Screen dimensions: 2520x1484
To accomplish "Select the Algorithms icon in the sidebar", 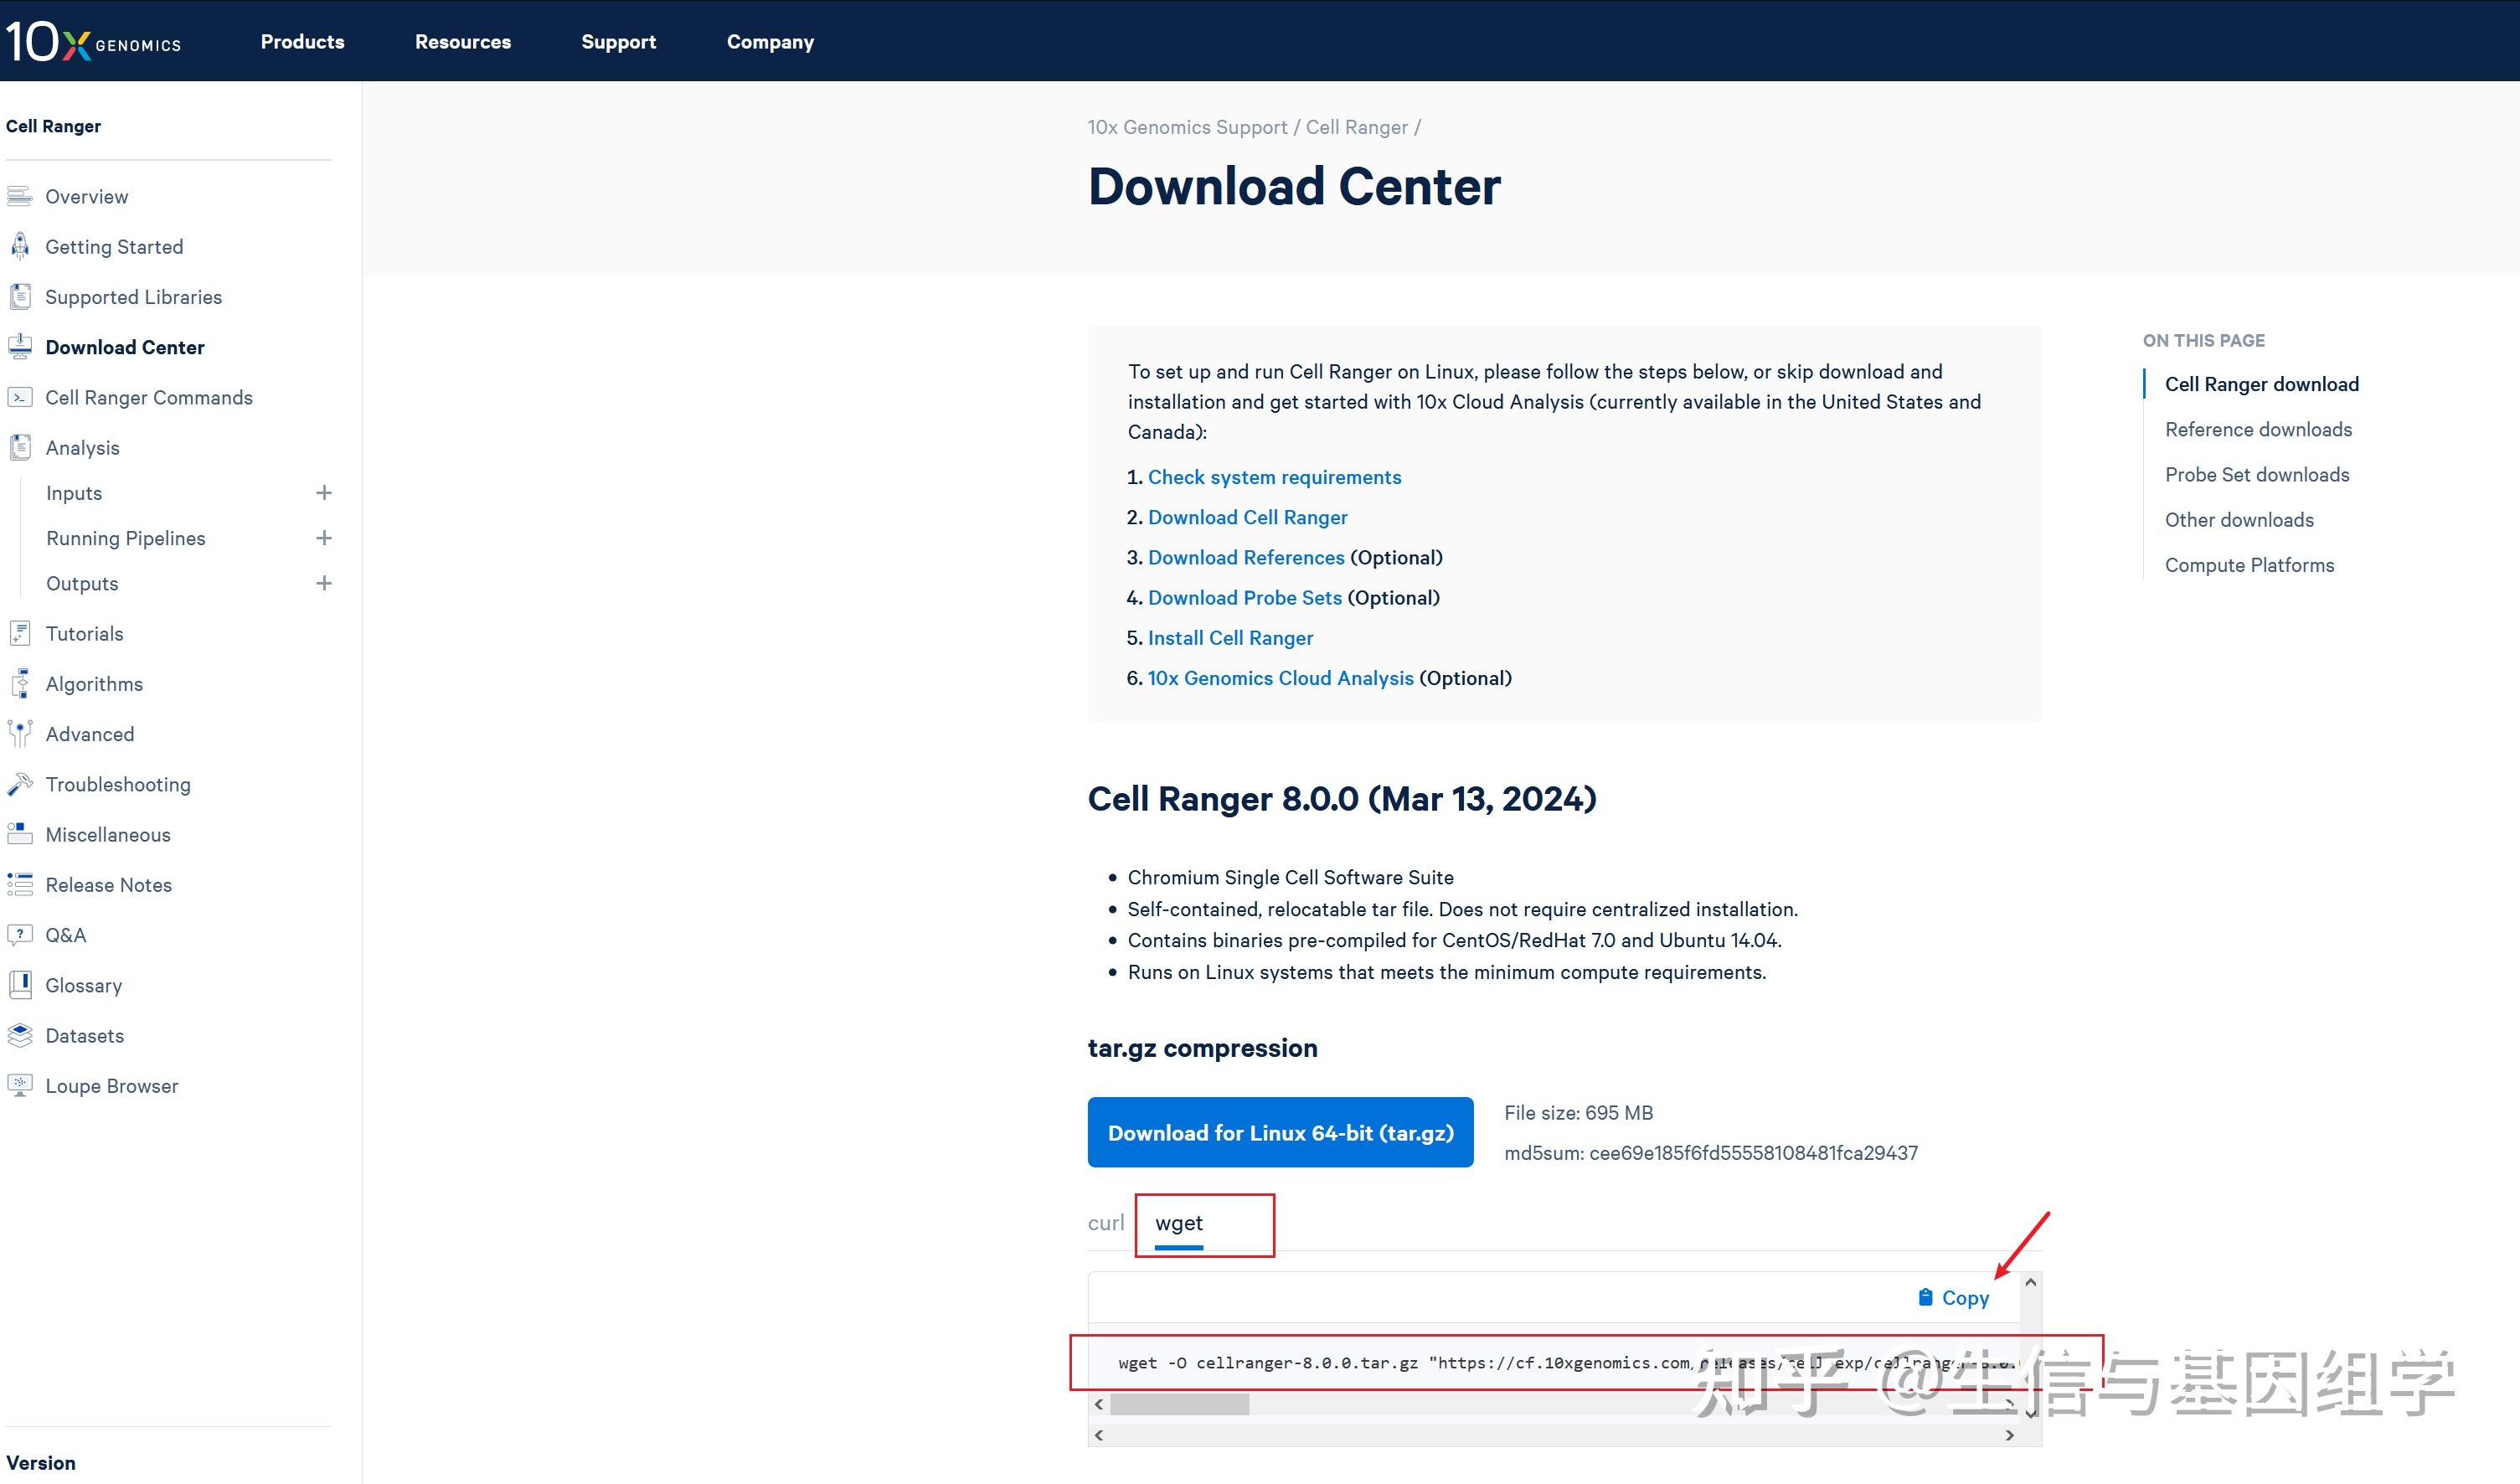I will click(20, 683).
